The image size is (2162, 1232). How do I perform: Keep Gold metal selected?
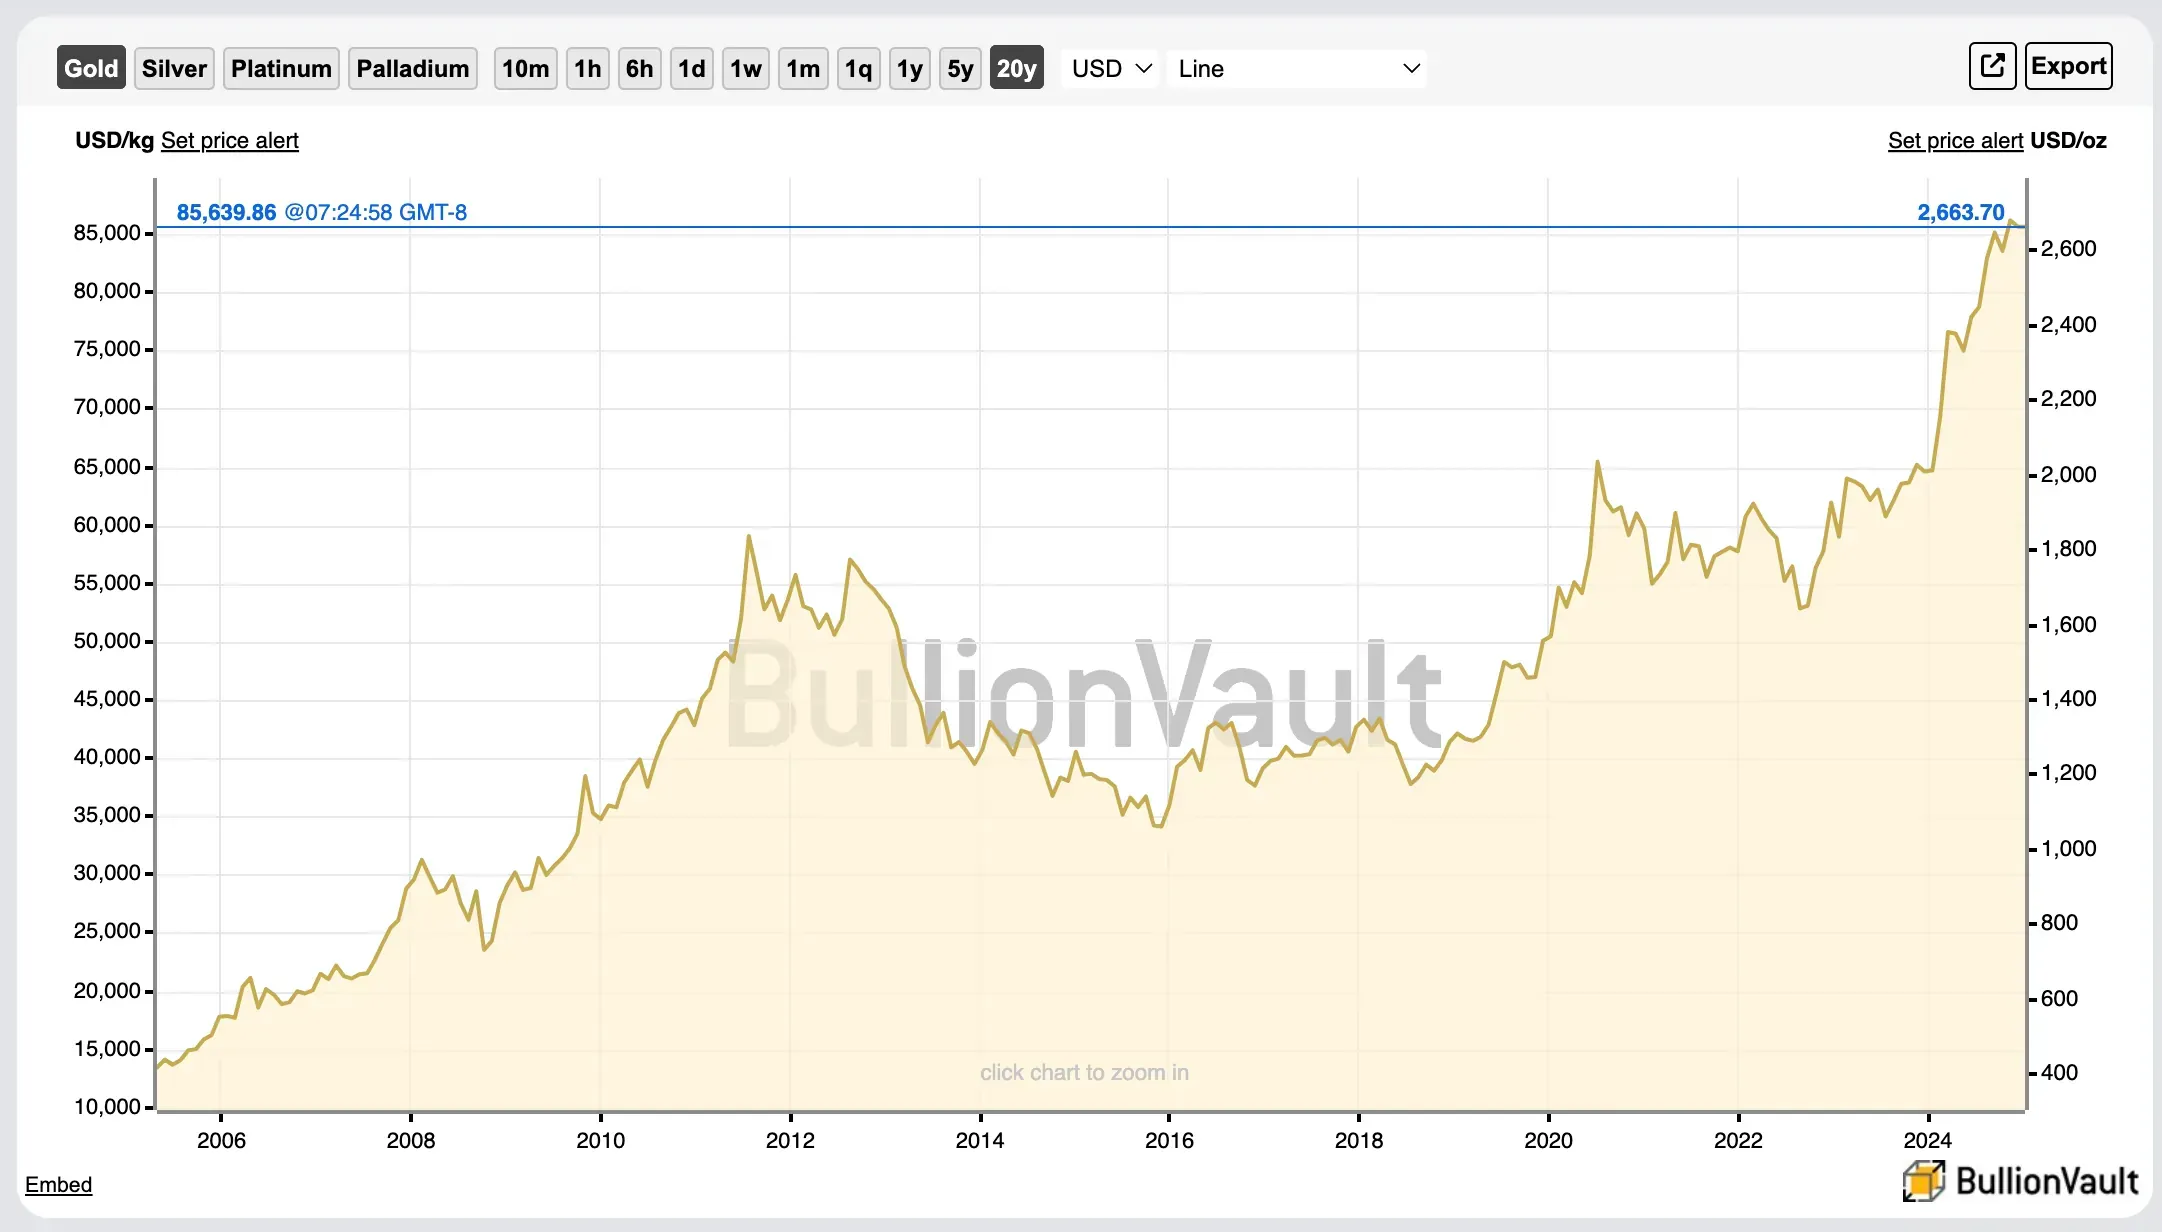coord(90,68)
